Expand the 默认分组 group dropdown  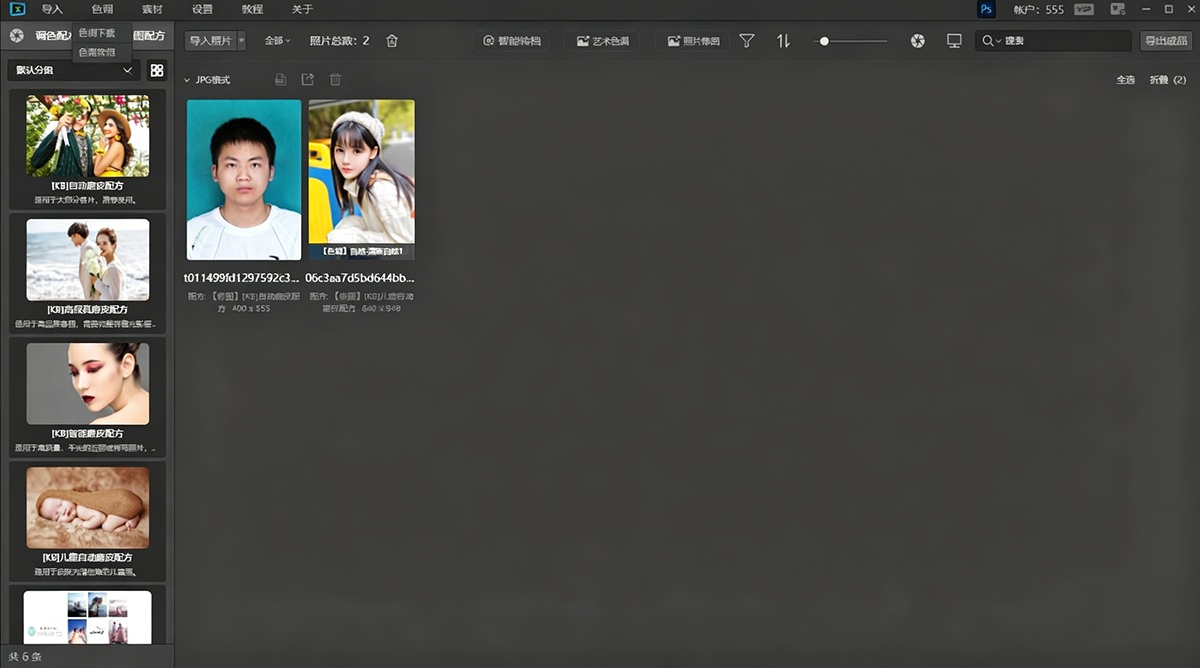click(73, 70)
